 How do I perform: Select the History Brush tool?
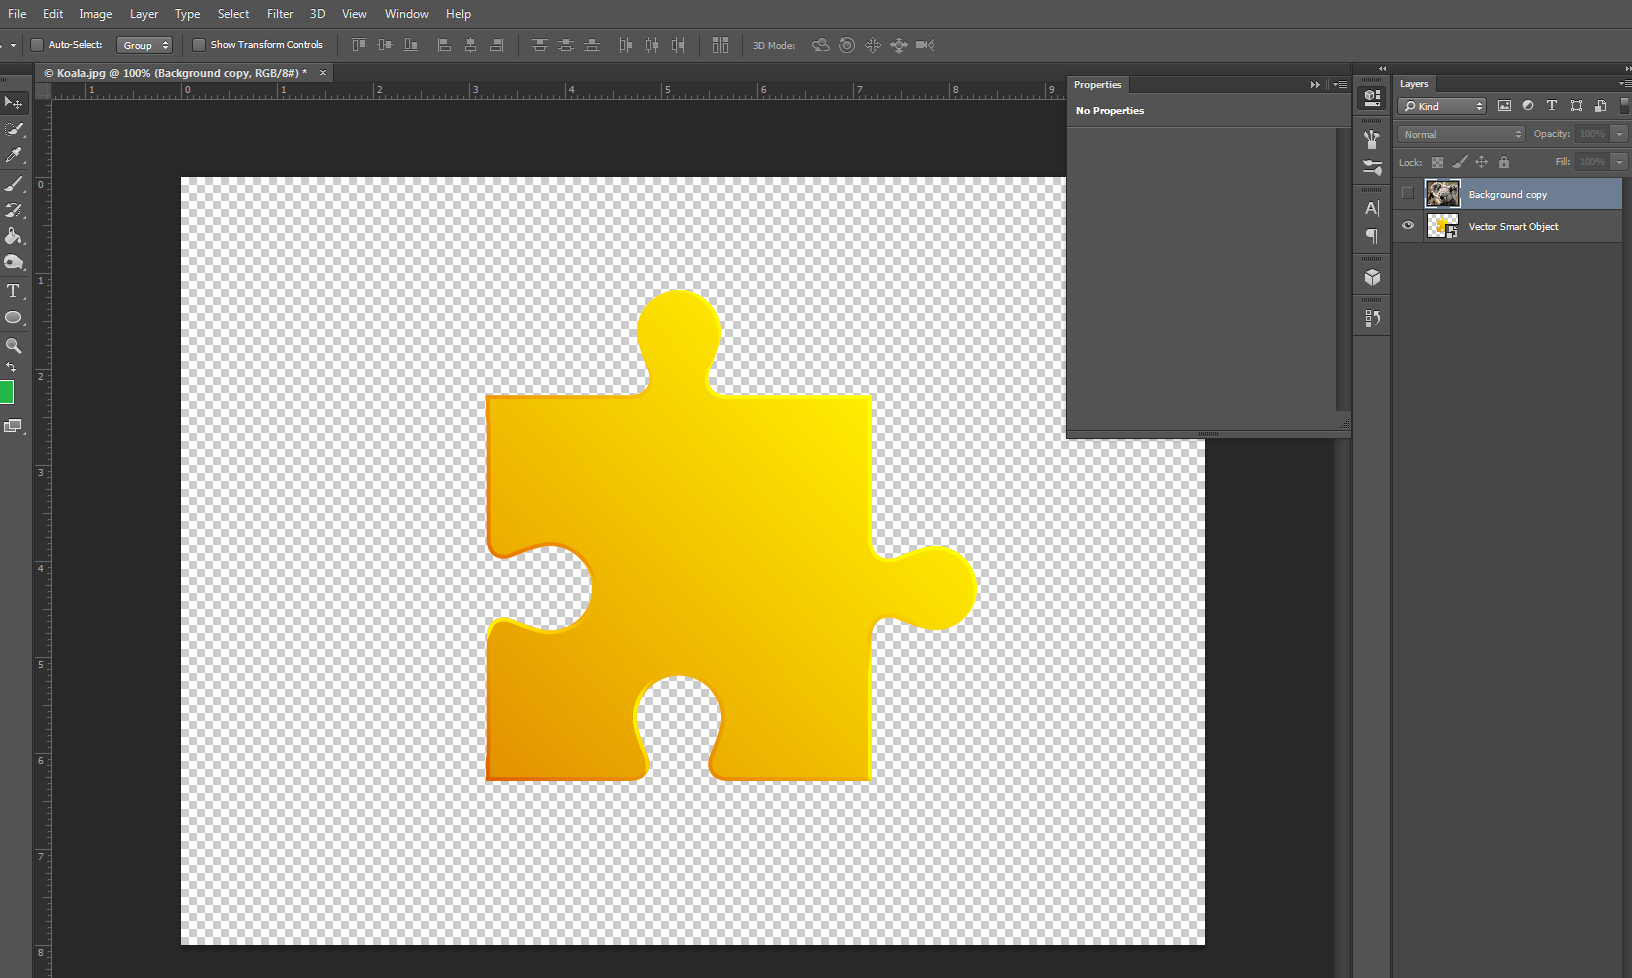click(14, 210)
